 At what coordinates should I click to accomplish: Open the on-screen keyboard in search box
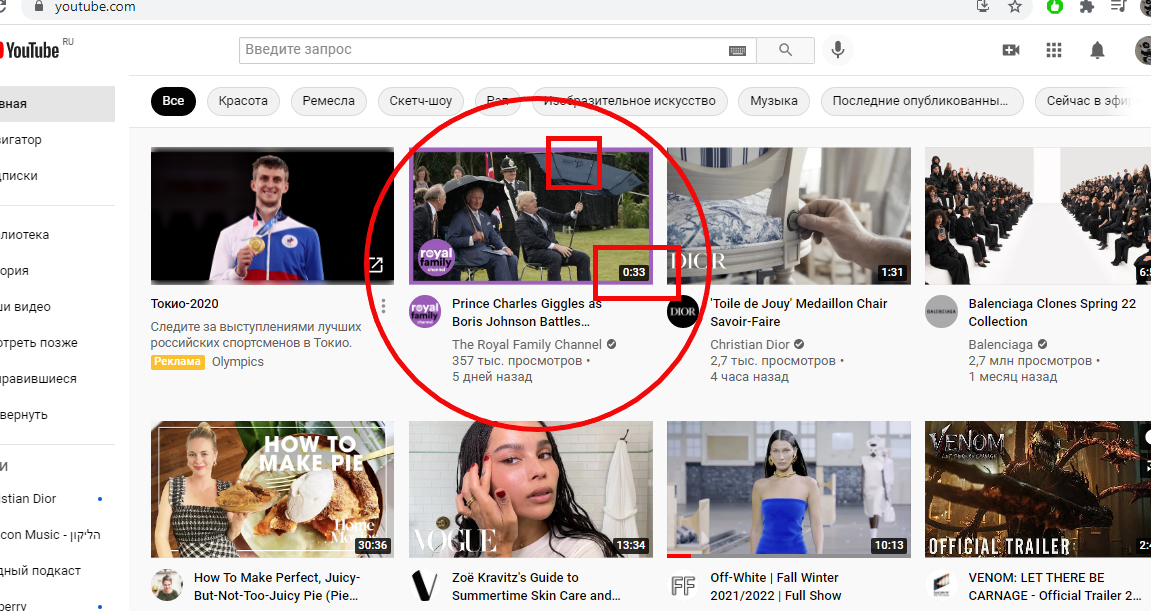[737, 50]
